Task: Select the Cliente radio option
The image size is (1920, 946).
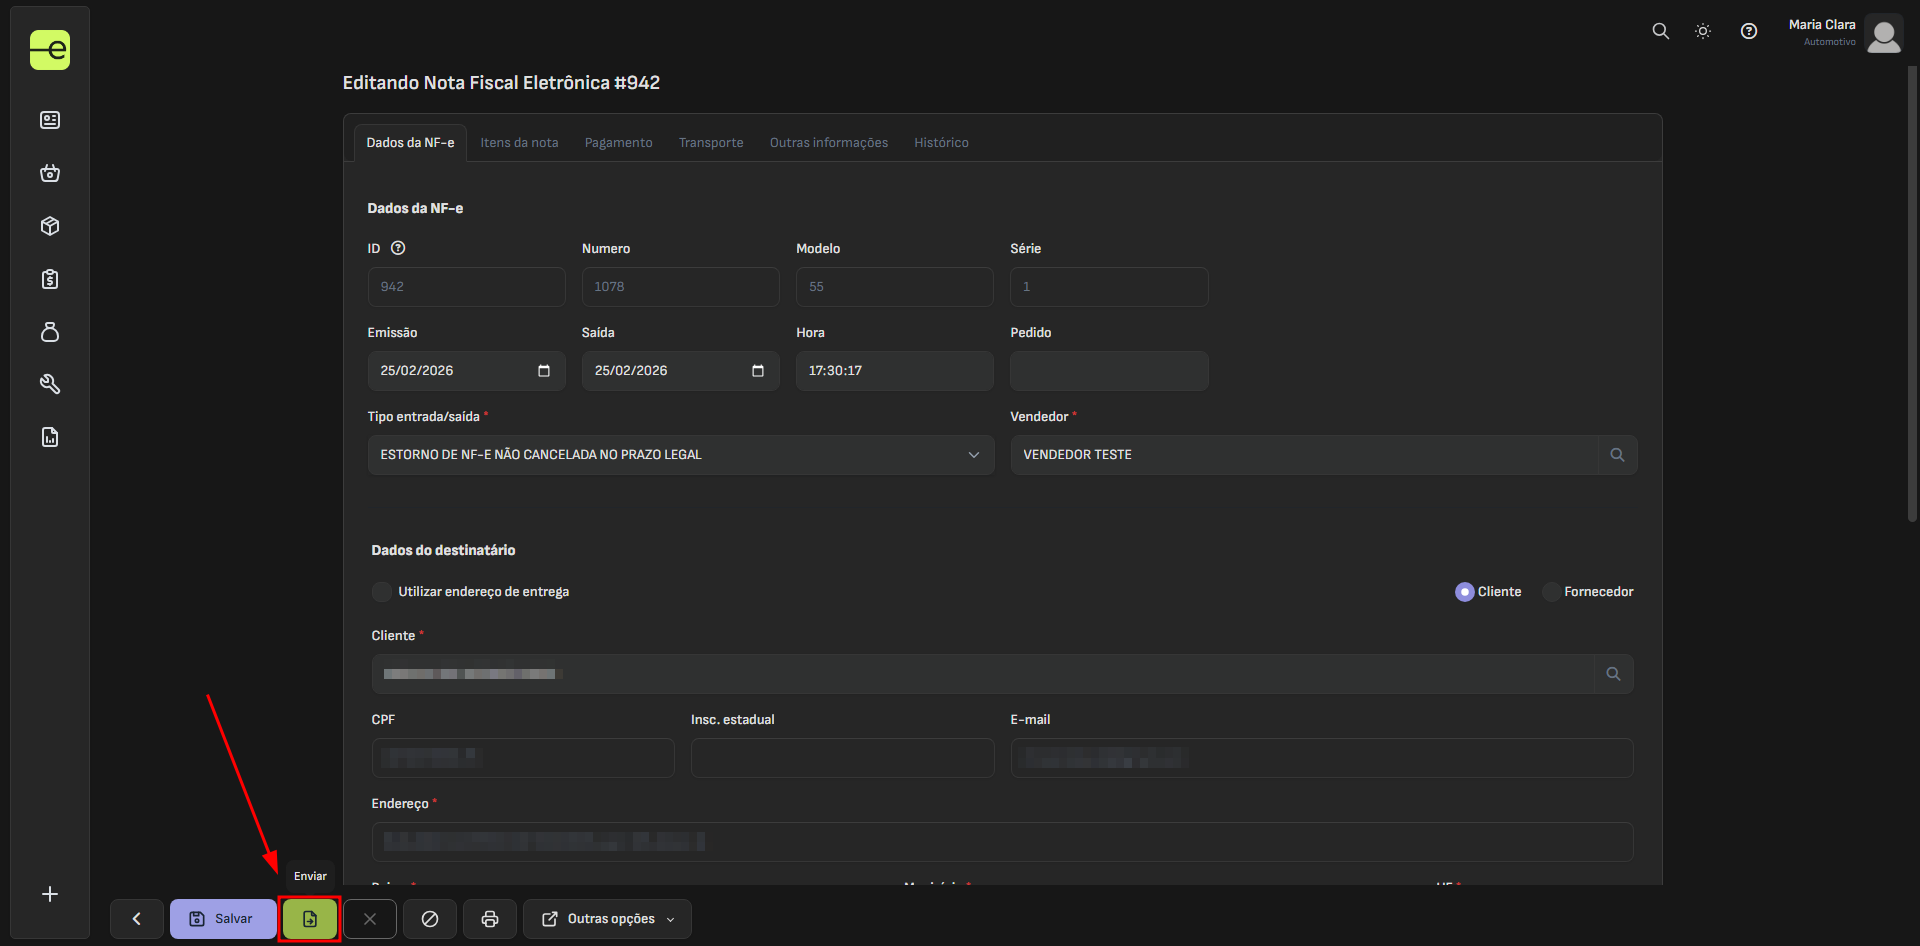Action: tap(1465, 592)
